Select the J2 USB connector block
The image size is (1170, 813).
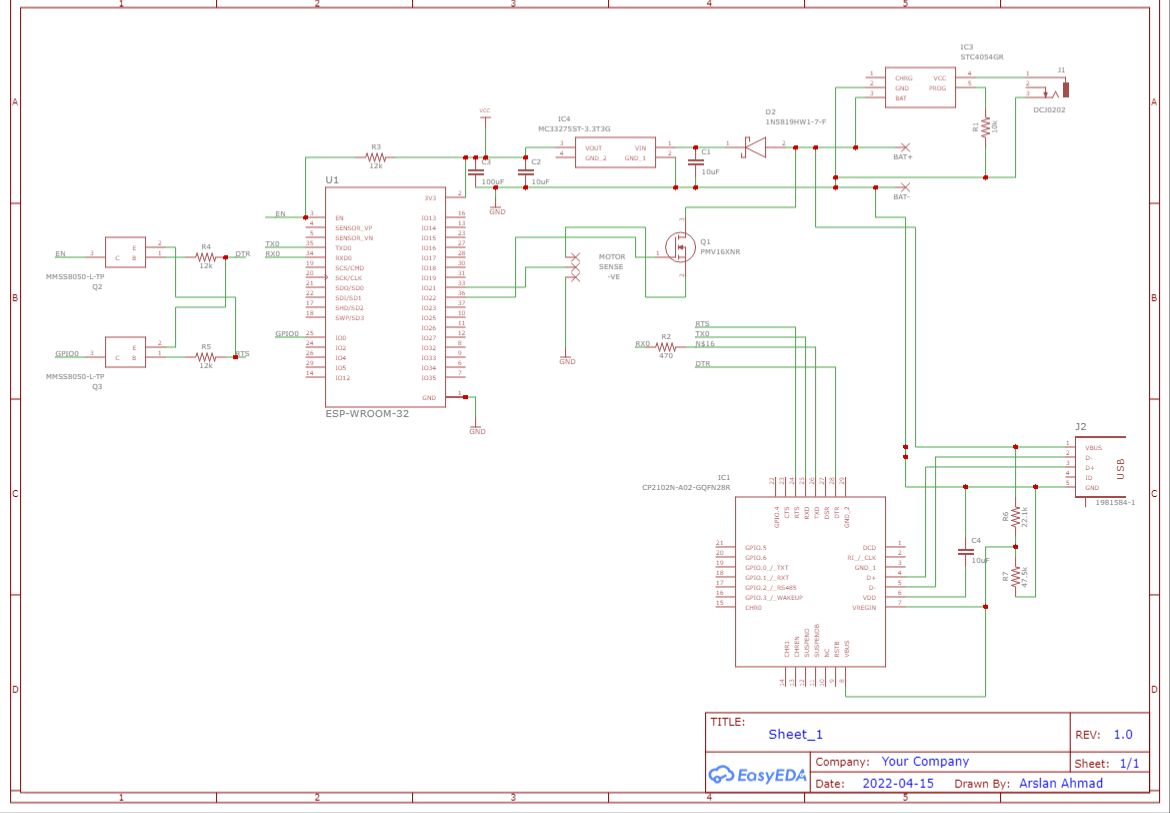click(x=1101, y=467)
